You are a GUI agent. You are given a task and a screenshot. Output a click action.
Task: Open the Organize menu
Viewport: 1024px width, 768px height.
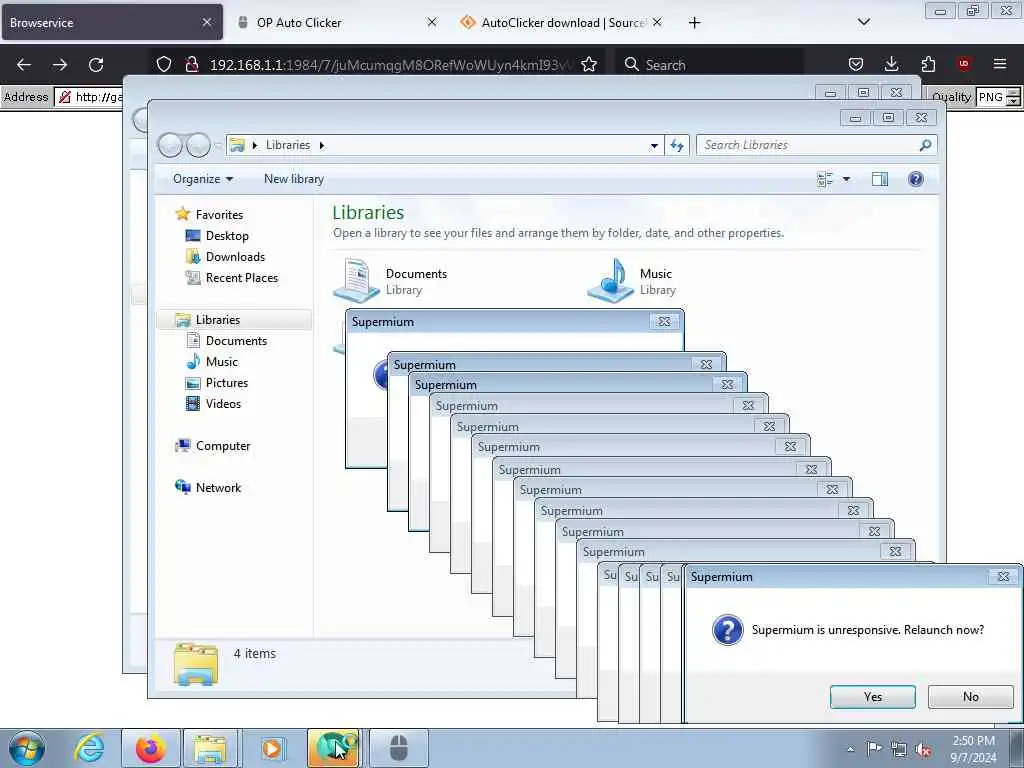coord(202,179)
